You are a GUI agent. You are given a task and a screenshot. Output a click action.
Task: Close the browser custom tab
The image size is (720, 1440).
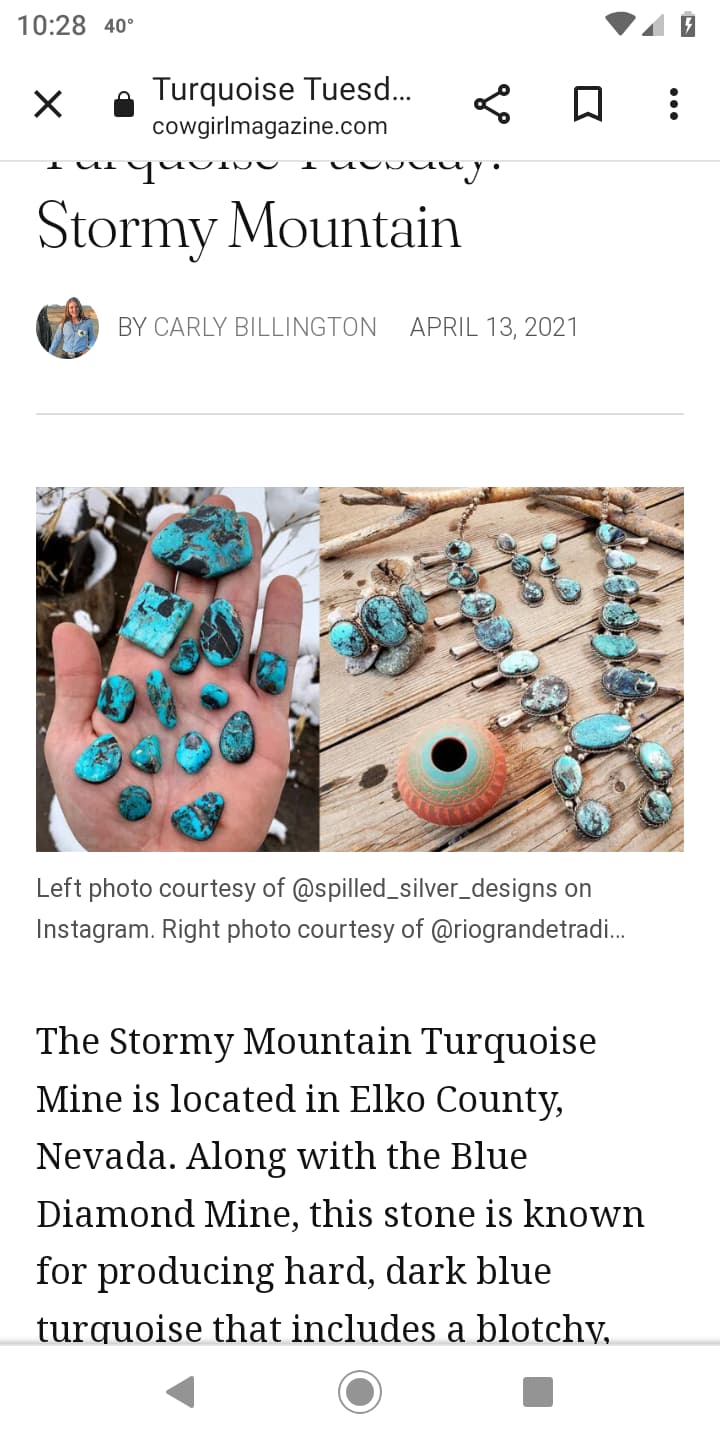coord(48,104)
